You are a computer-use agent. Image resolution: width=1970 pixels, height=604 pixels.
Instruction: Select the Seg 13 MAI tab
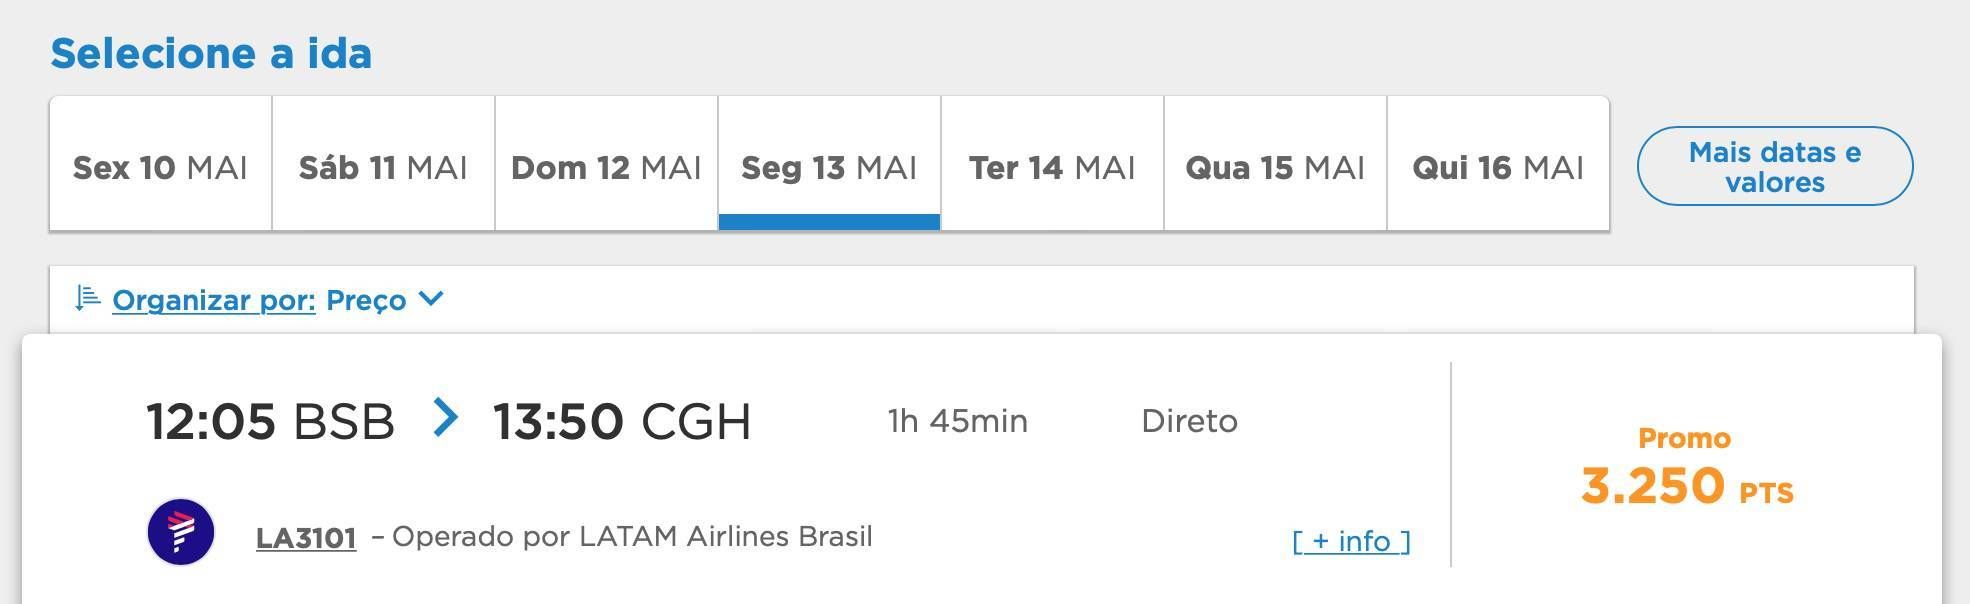coord(829,164)
